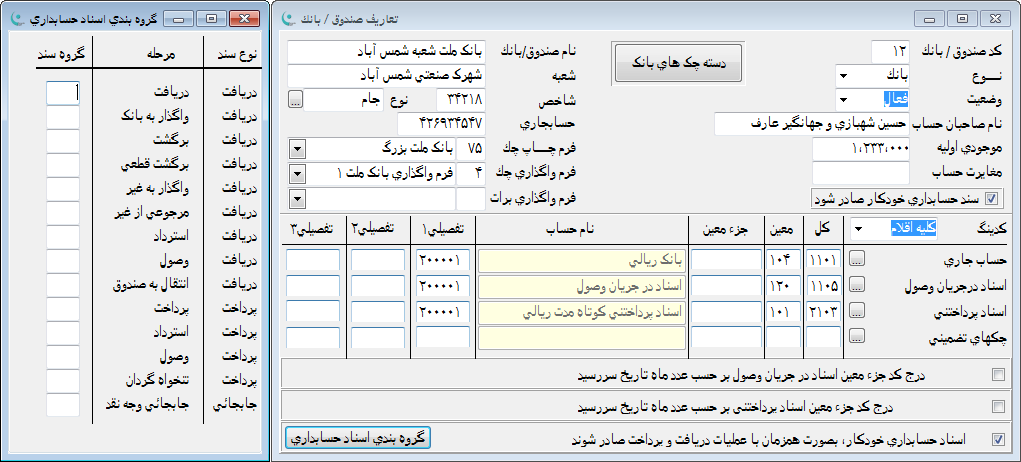The width and height of the screenshot is (1021, 462).
Task: Click the browse button for حساب جاري row
Action: click(857, 260)
